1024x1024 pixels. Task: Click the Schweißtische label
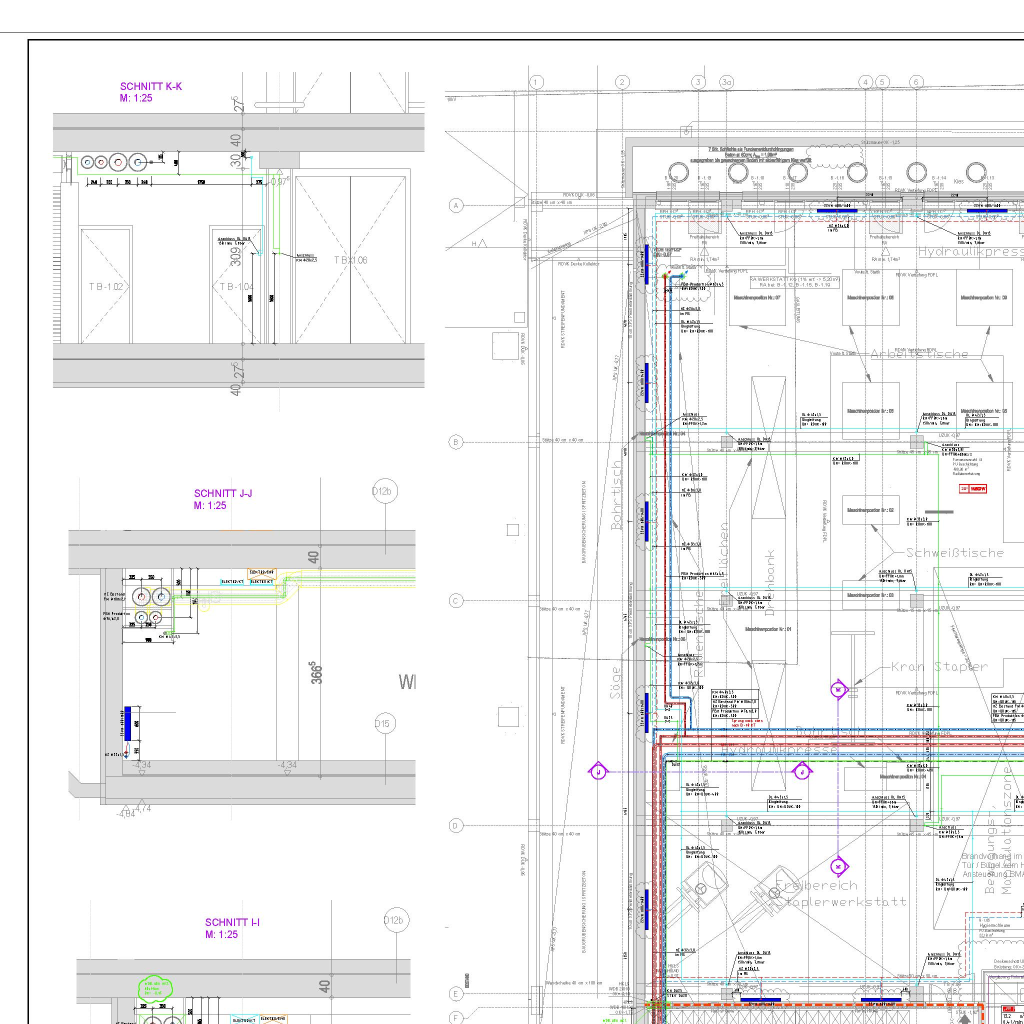pyautogui.click(x=953, y=552)
